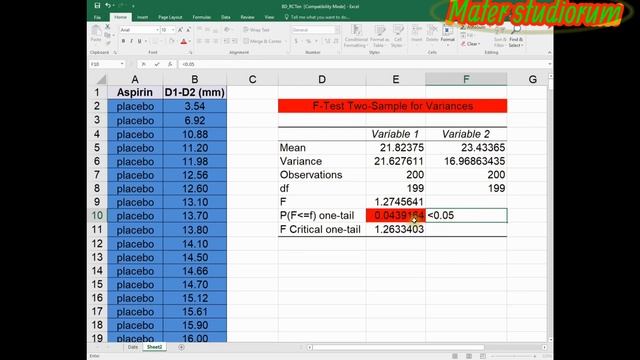Decrease font size with smaller A
The image size is (640, 360).
(188, 30)
